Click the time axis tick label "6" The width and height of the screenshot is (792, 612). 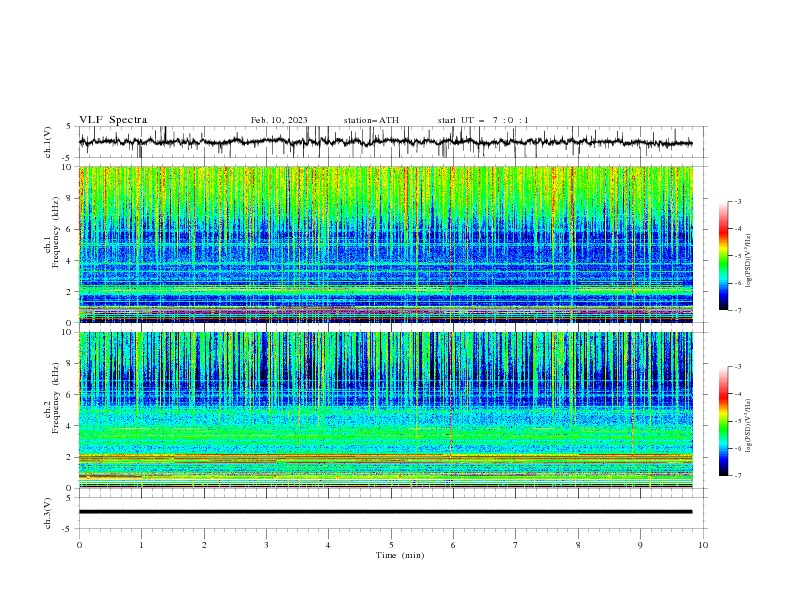453,545
